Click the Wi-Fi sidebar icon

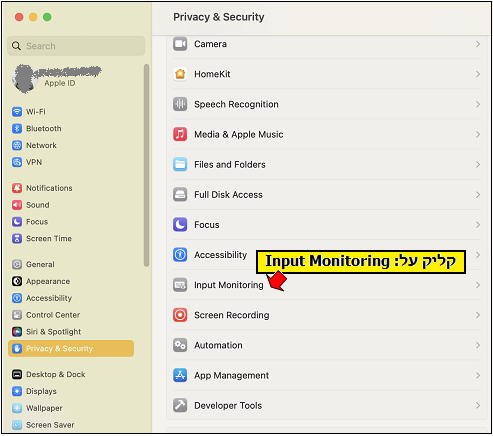click(x=17, y=112)
